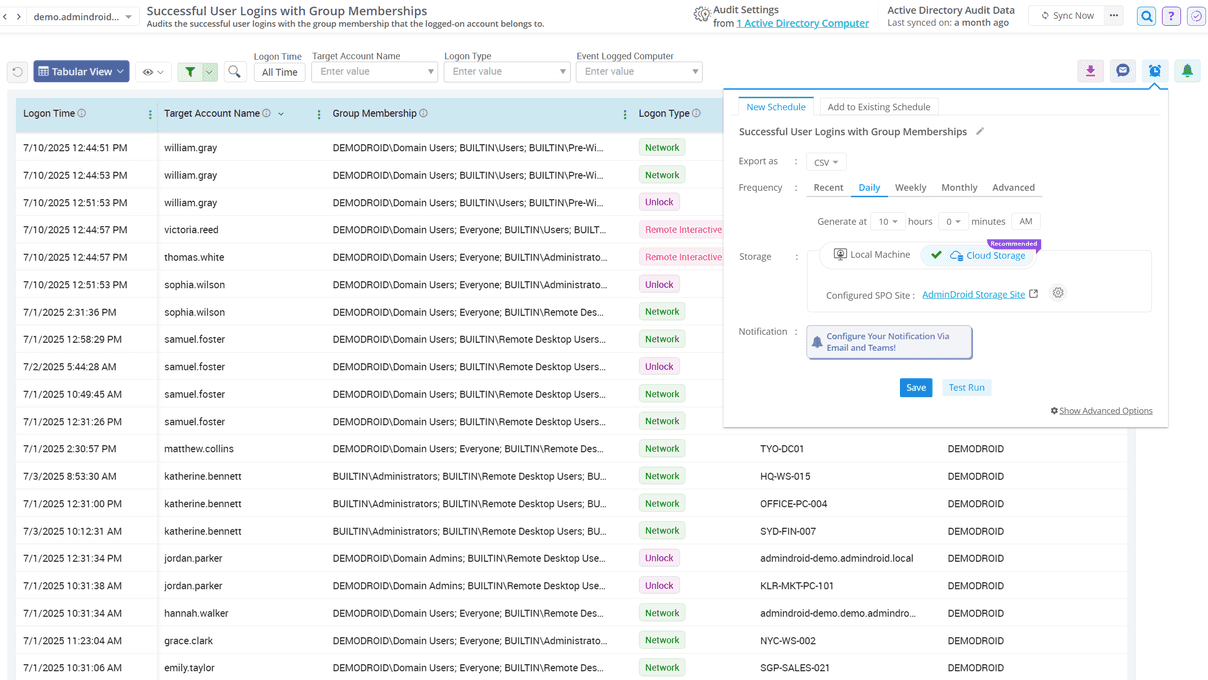The image size is (1208, 680).
Task: Switch to the New Schedule tab
Action: [x=776, y=107]
